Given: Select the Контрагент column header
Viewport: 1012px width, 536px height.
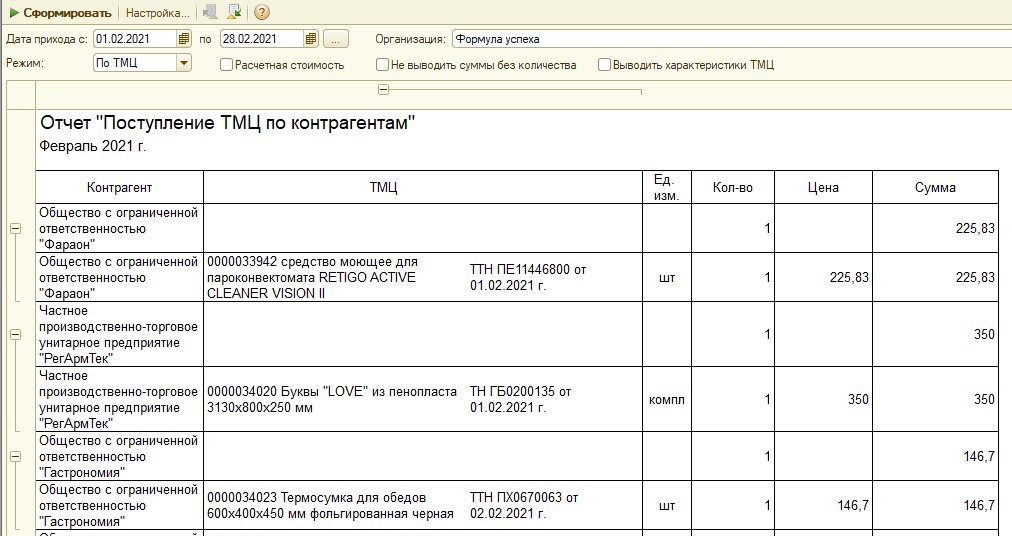Looking at the screenshot, I should pos(119,188).
